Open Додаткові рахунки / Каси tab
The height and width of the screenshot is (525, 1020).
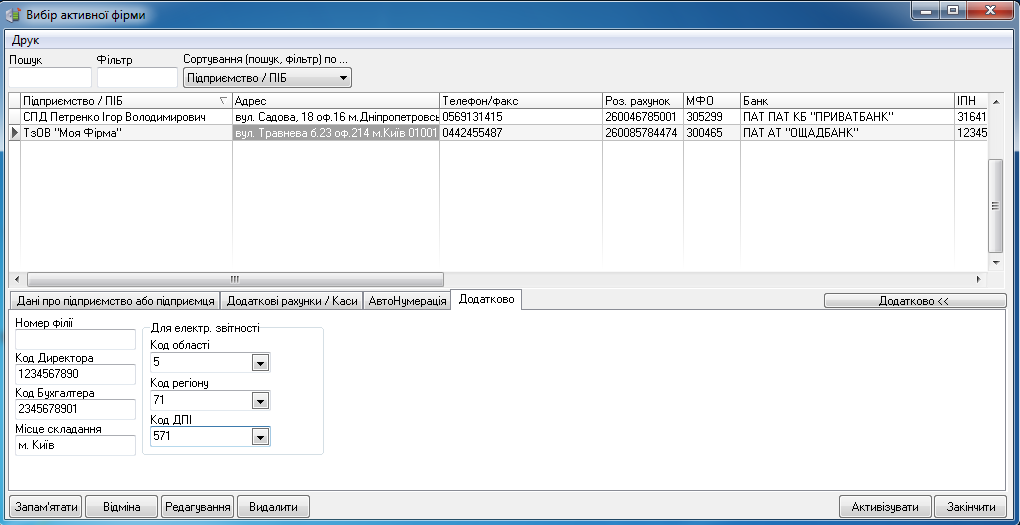tap(291, 300)
